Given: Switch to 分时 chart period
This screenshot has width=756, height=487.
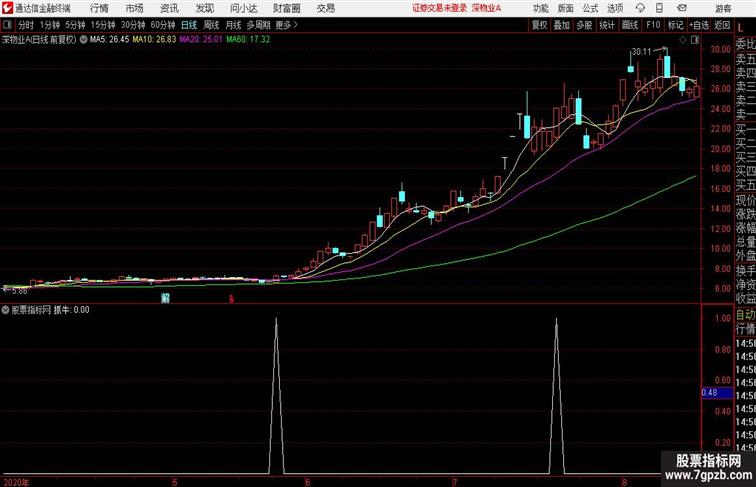Looking at the screenshot, I should click(x=26, y=25).
